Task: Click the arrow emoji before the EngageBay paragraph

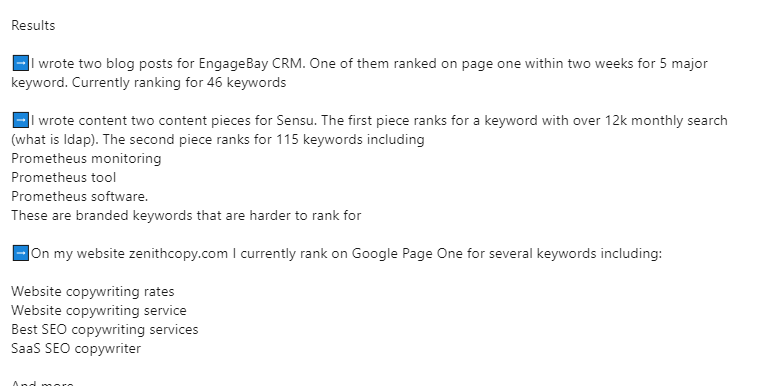Action: tap(20, 63)
